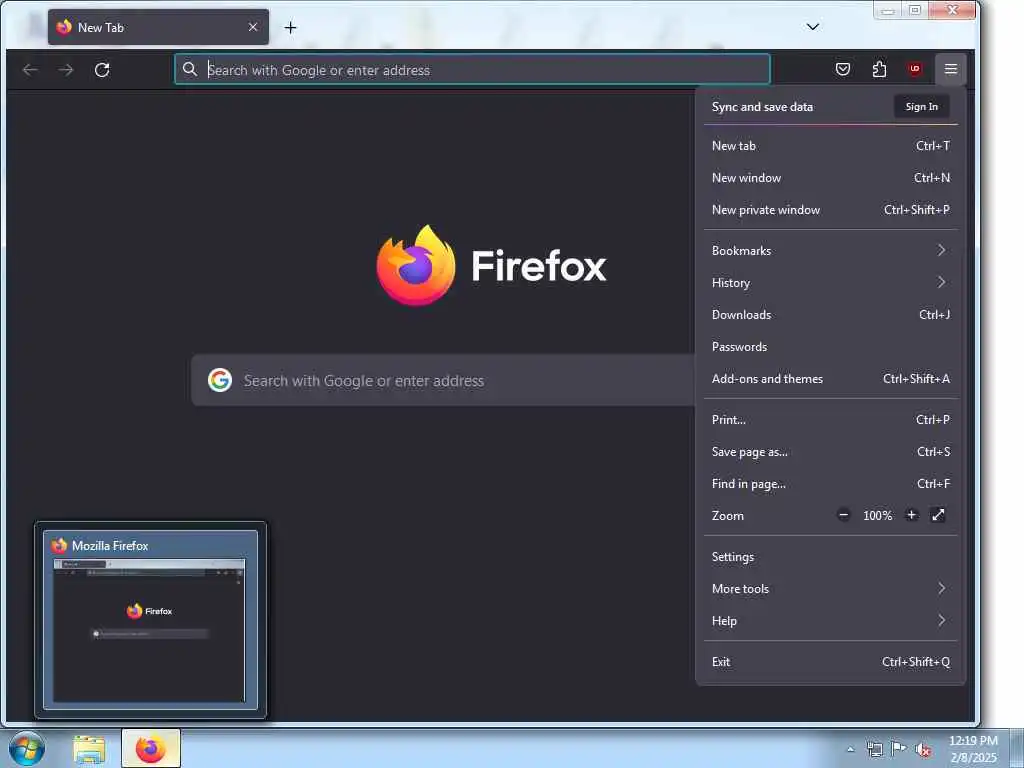
Task: Open Passwords from the menu
Action: point(831,347)
